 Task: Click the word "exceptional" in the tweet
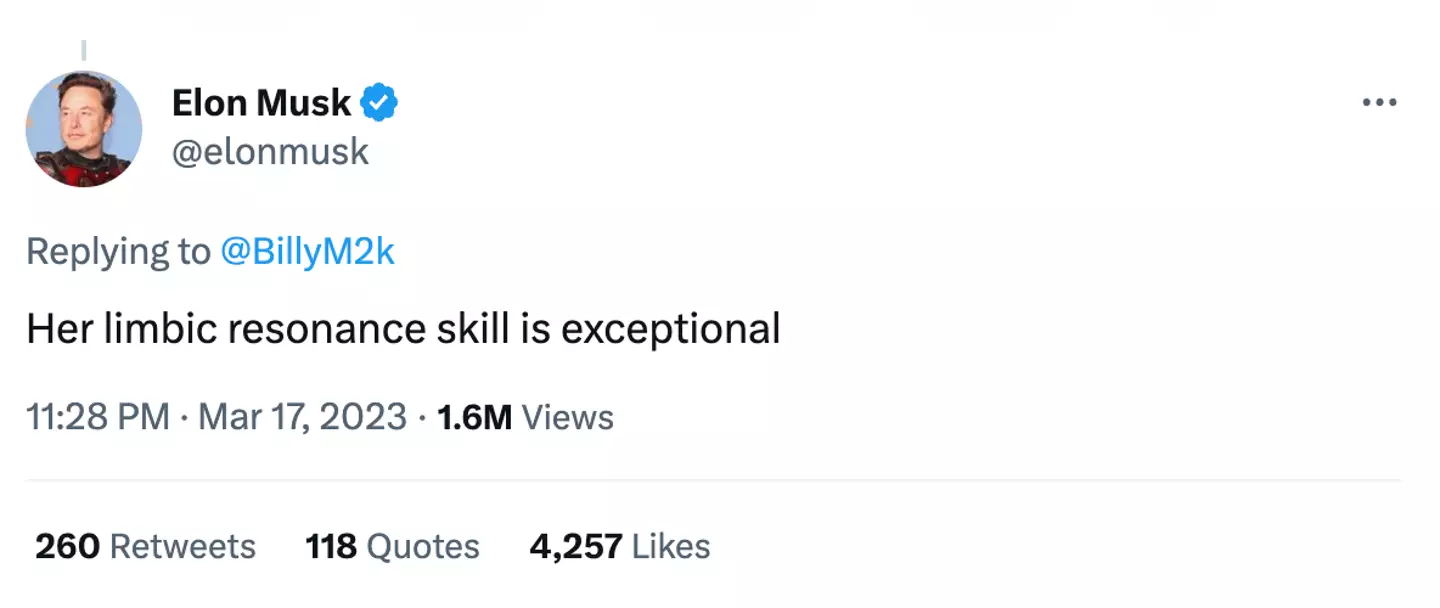[x=670, y=329]
